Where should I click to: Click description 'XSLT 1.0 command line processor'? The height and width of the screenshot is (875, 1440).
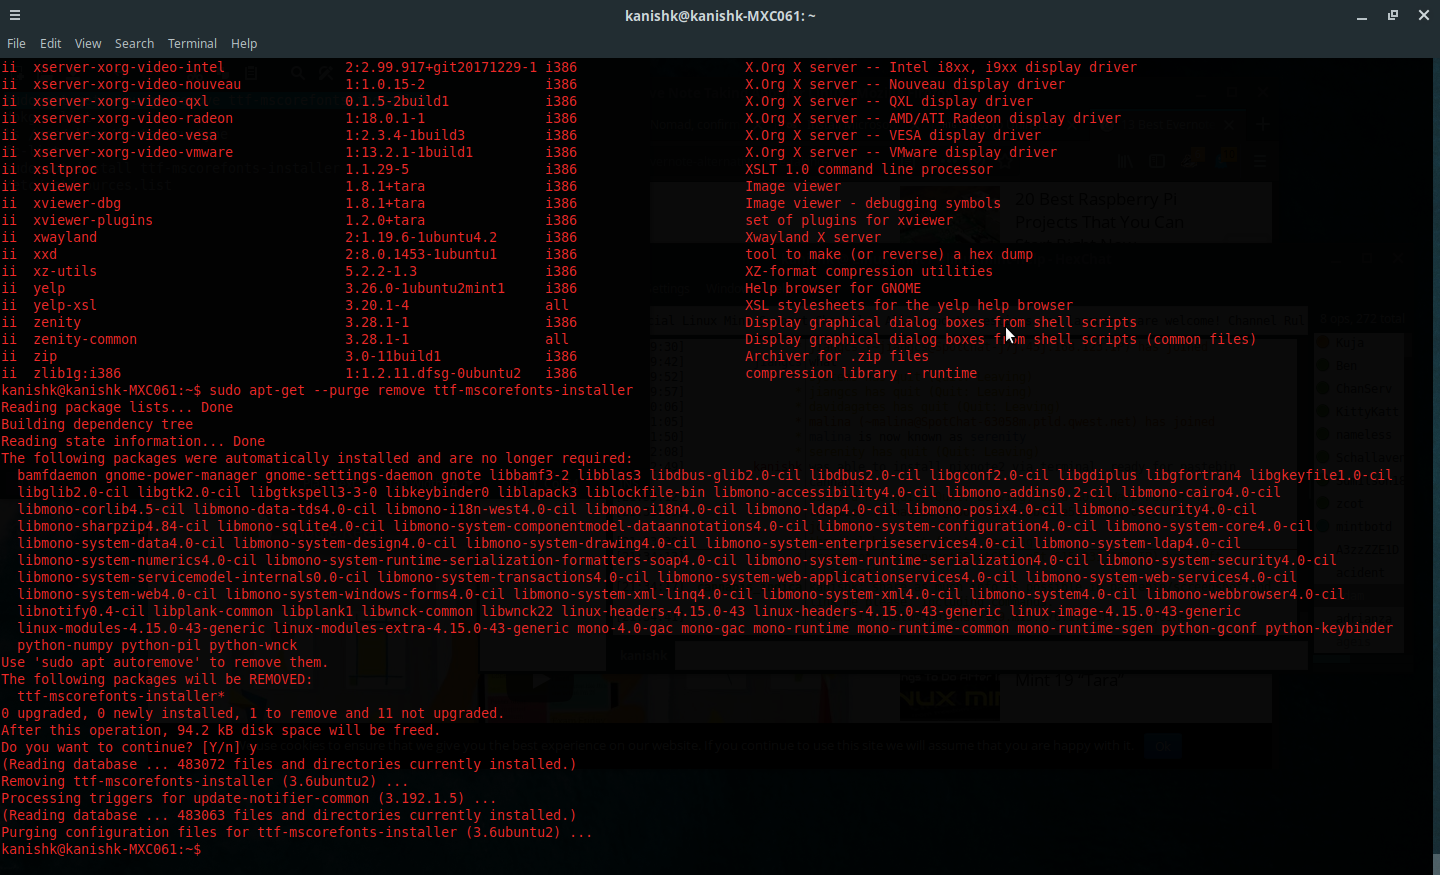pos(869,169)
